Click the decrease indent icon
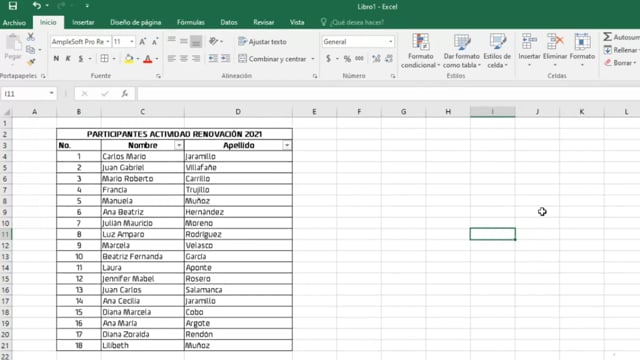Image resolution: width=640 pixels, height=360 pixels. point(213,59)
